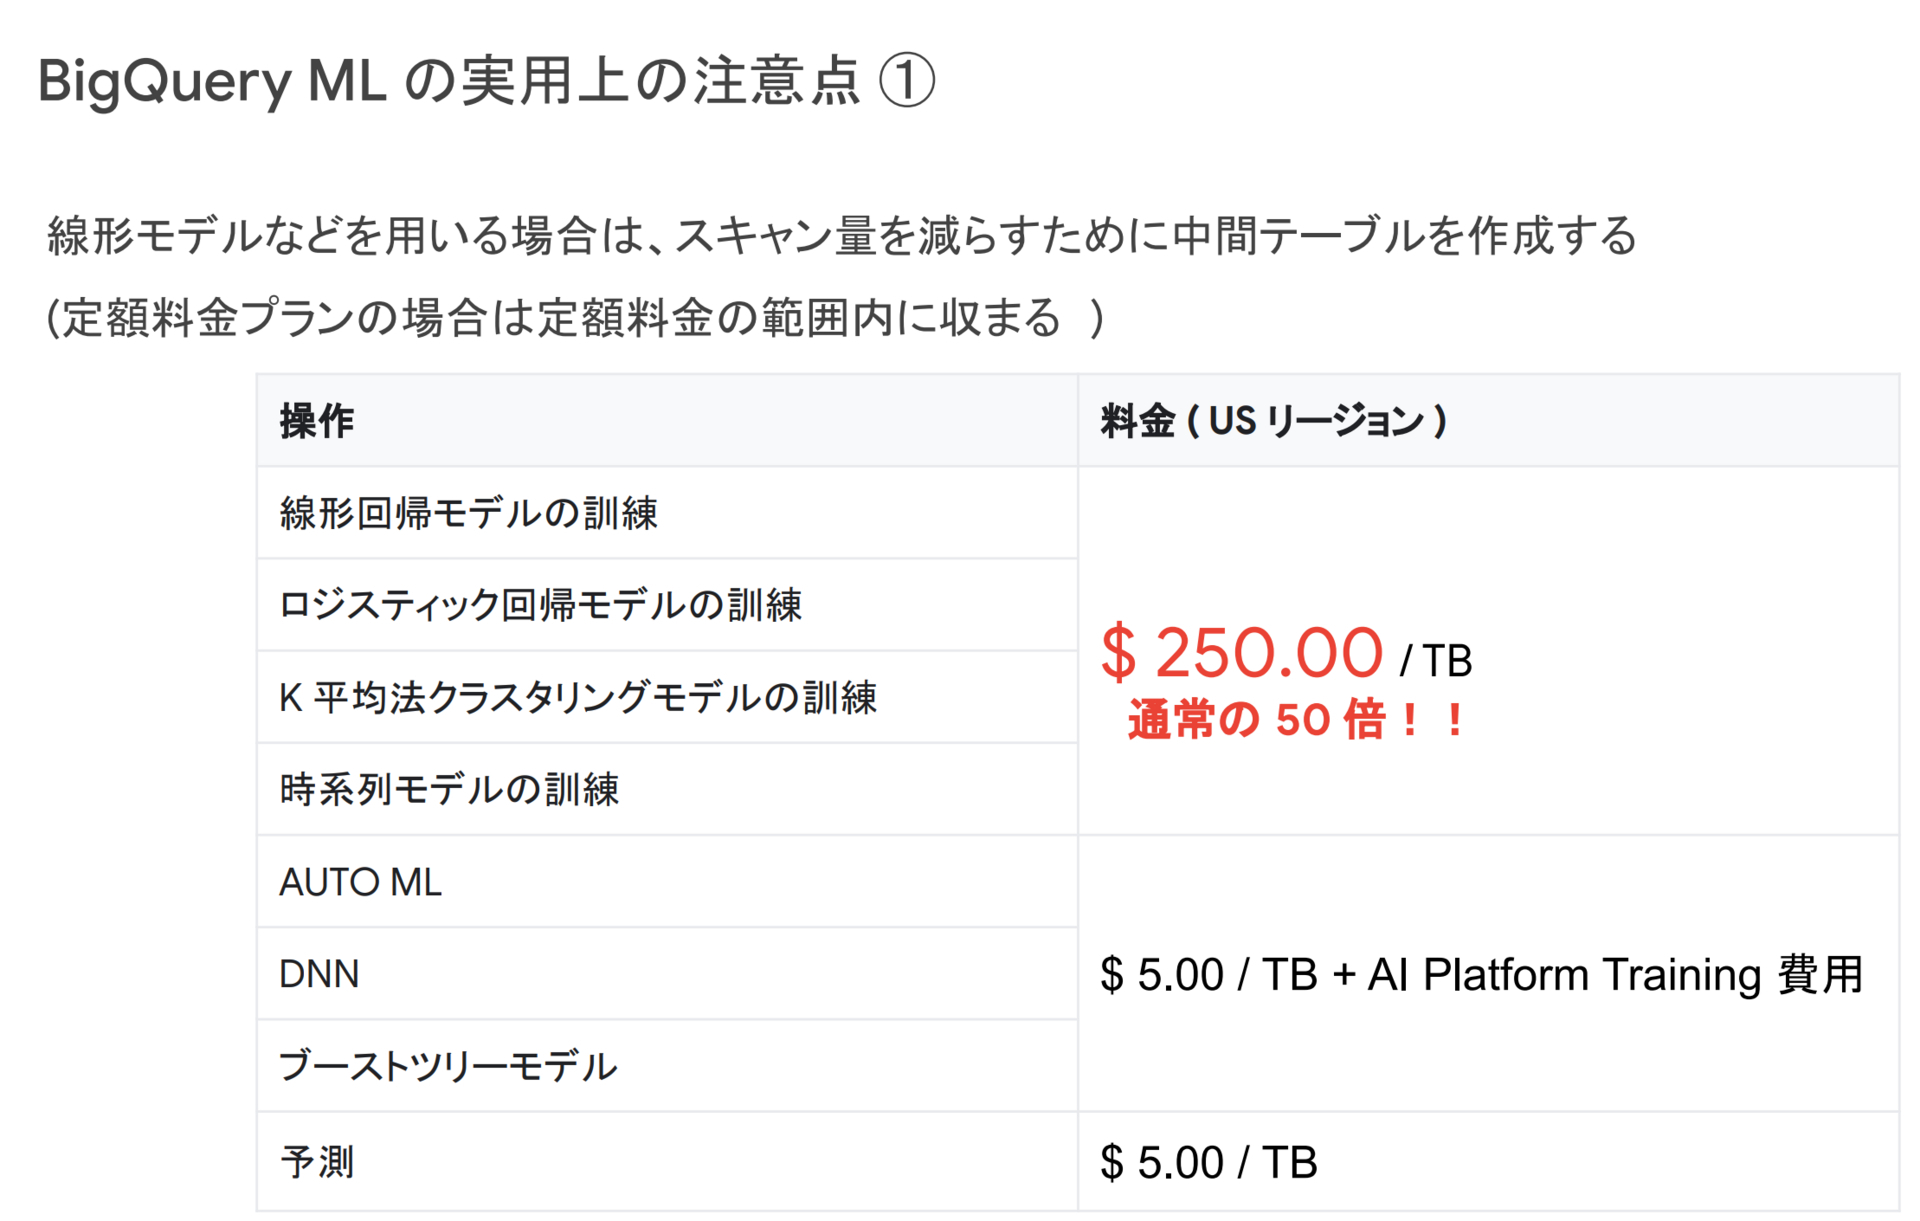This screenshot has width=1920, height=1221.
Task: Click the 料金 (US リージョン) column header
Action: point(1488,420)
